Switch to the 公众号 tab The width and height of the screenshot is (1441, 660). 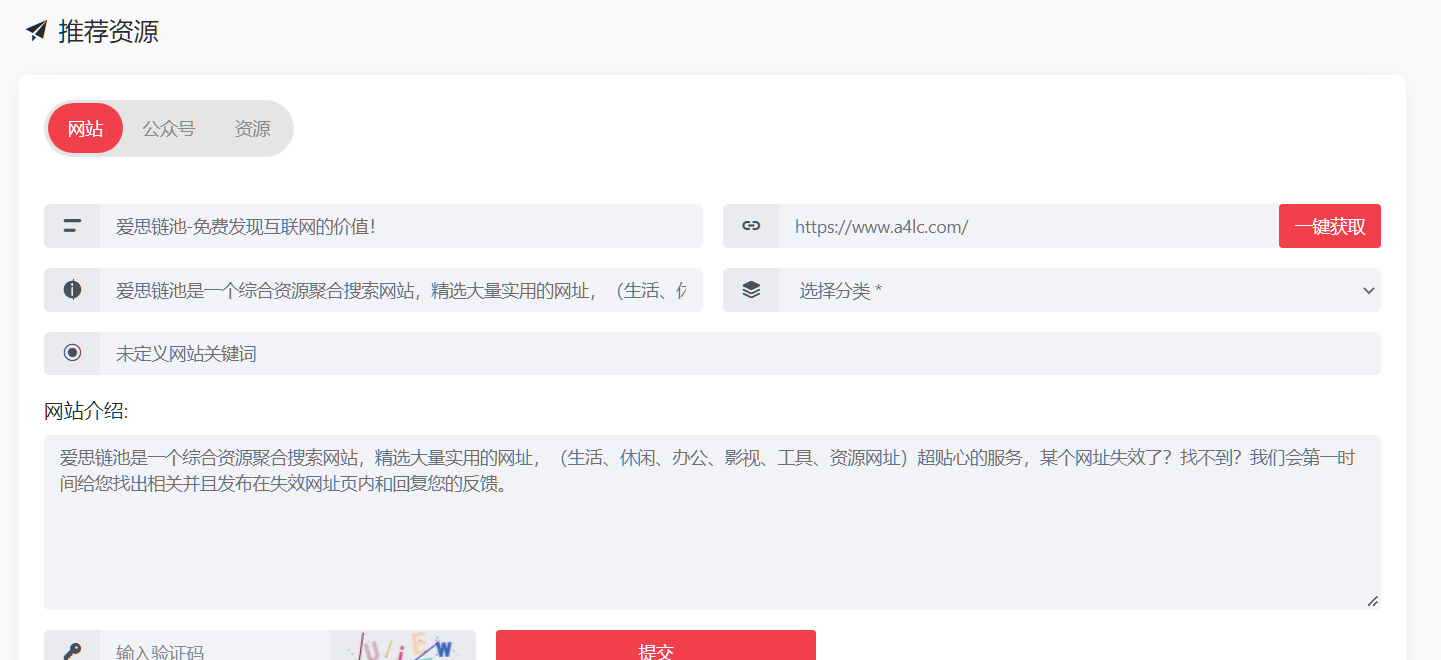[168, 128]
